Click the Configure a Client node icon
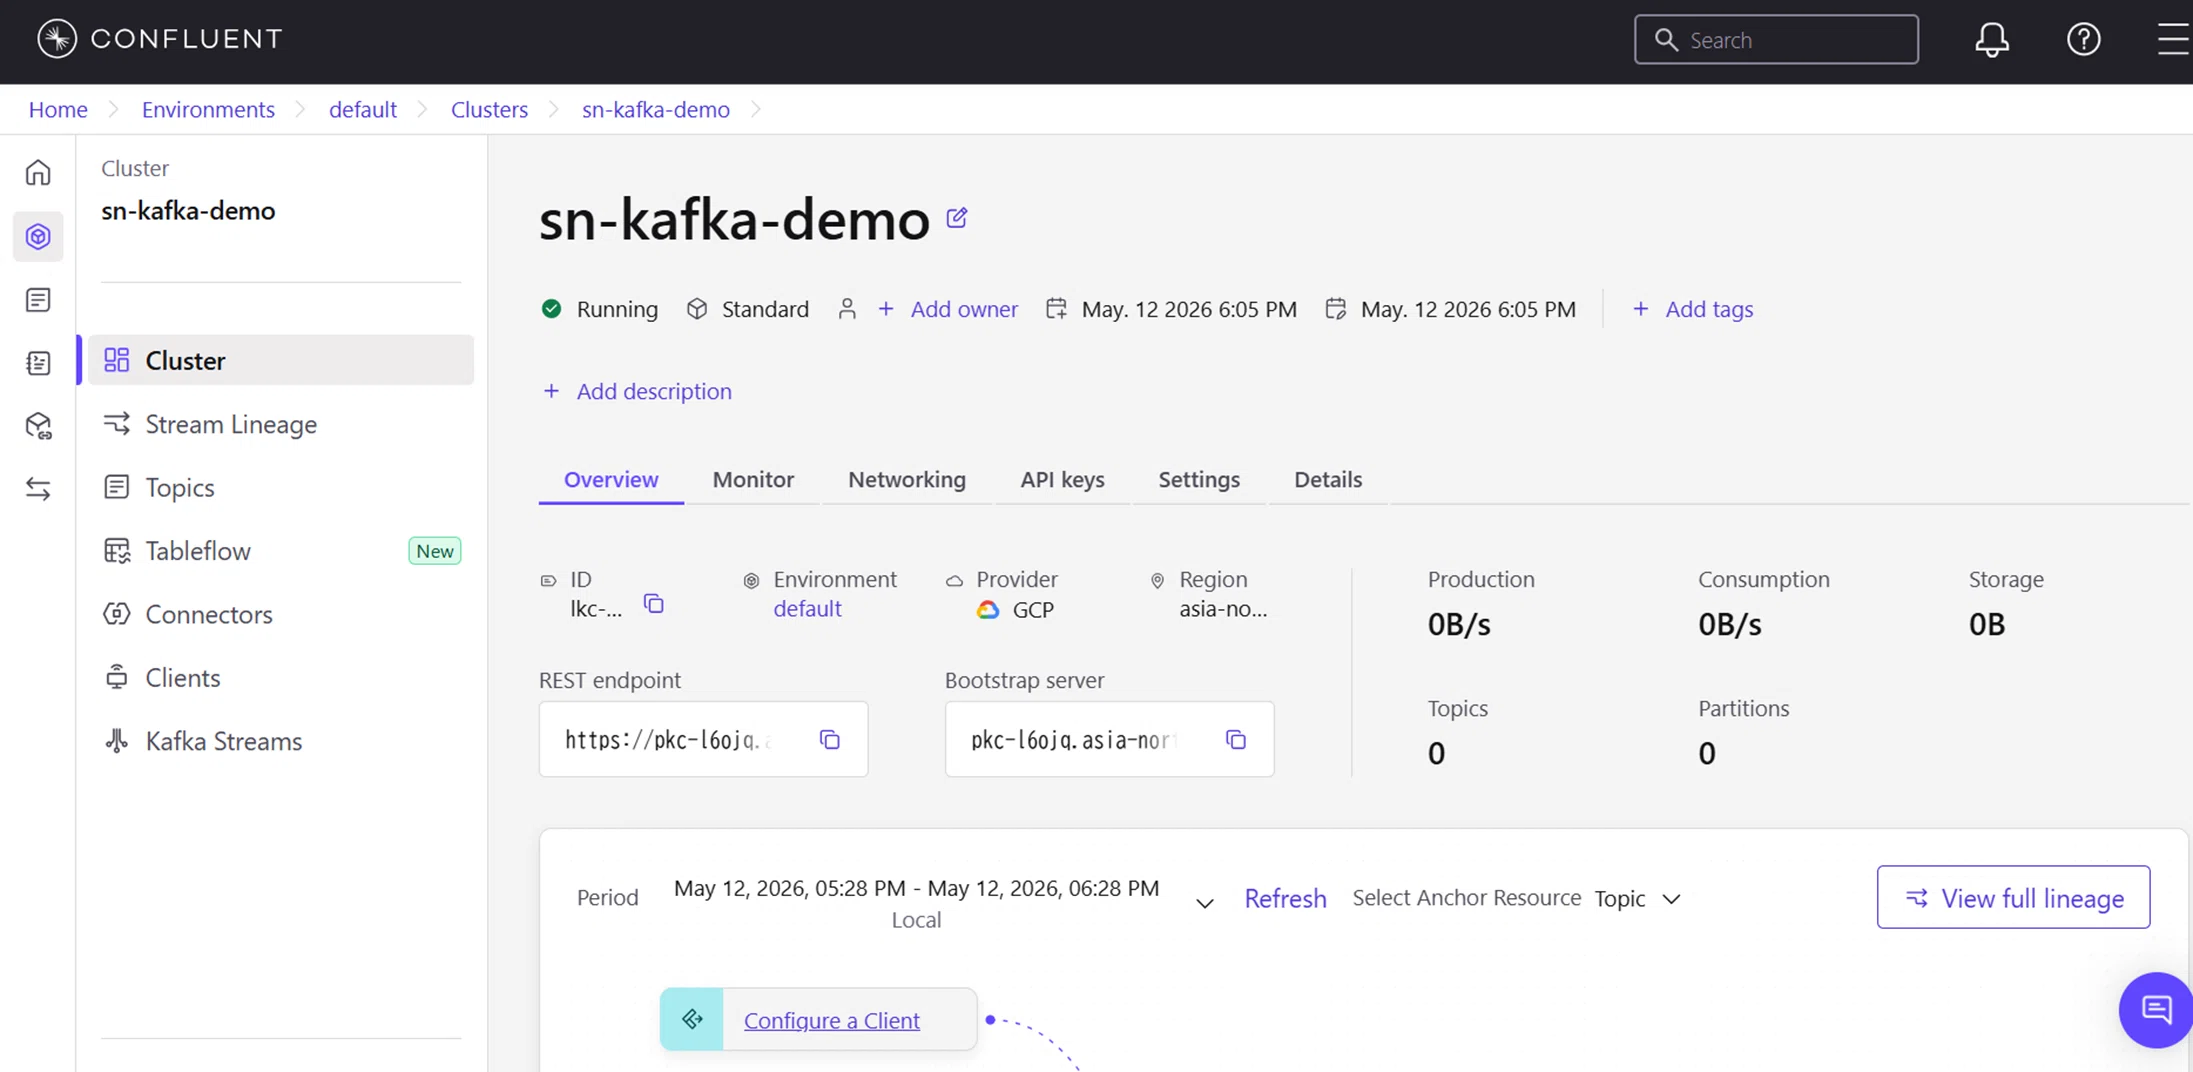The height and width of the screenshot is (1072, 2193). coord(692,1019)
